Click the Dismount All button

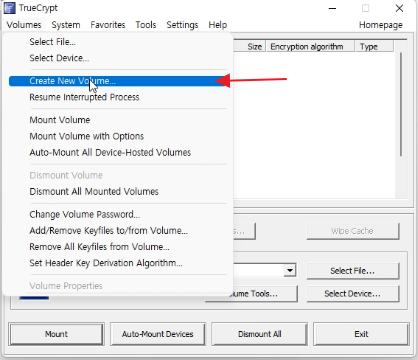(259, 334)
